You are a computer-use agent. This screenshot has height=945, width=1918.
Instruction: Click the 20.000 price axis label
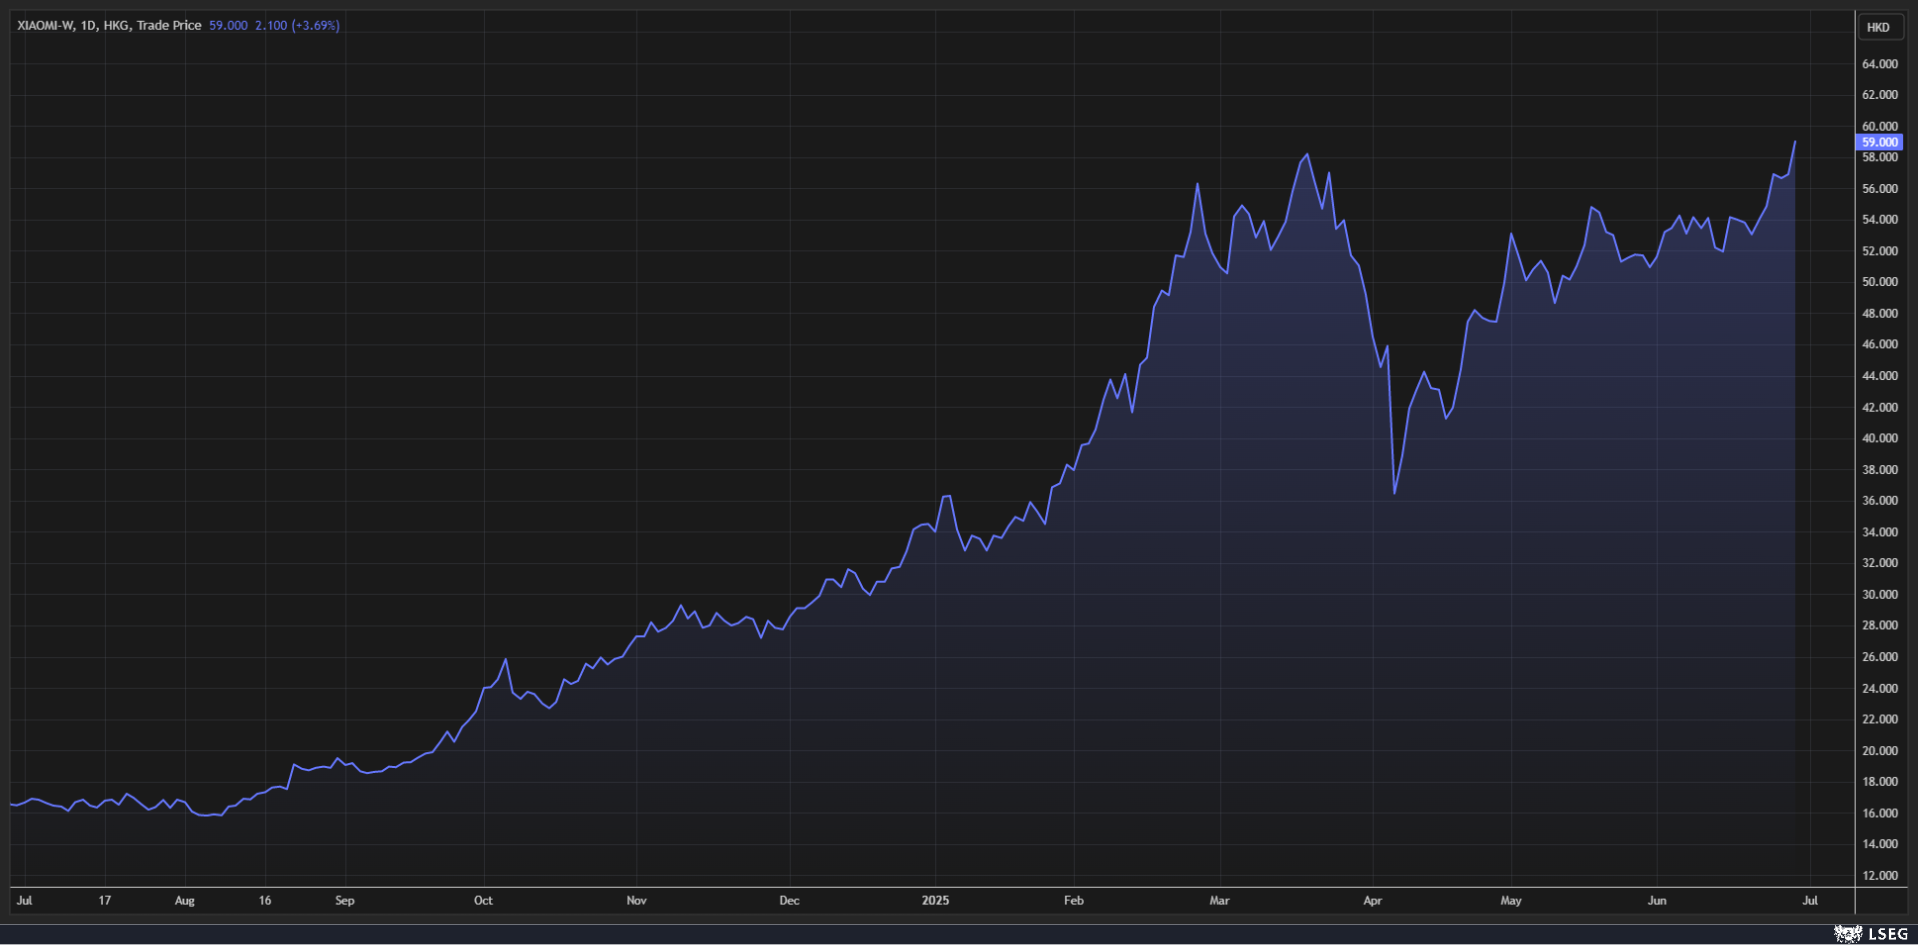pyautogui.click(x=1879, y=750)
